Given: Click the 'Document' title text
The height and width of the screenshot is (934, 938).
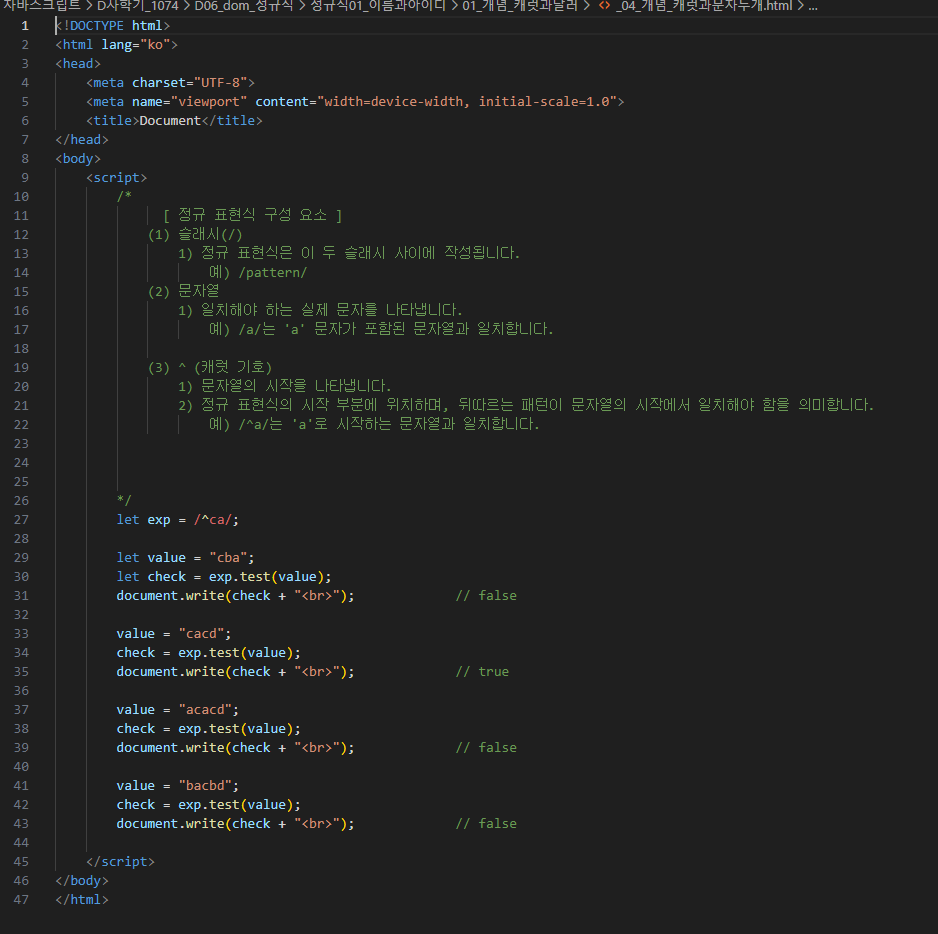Looking at the screenshot, I should pos(170,120).
